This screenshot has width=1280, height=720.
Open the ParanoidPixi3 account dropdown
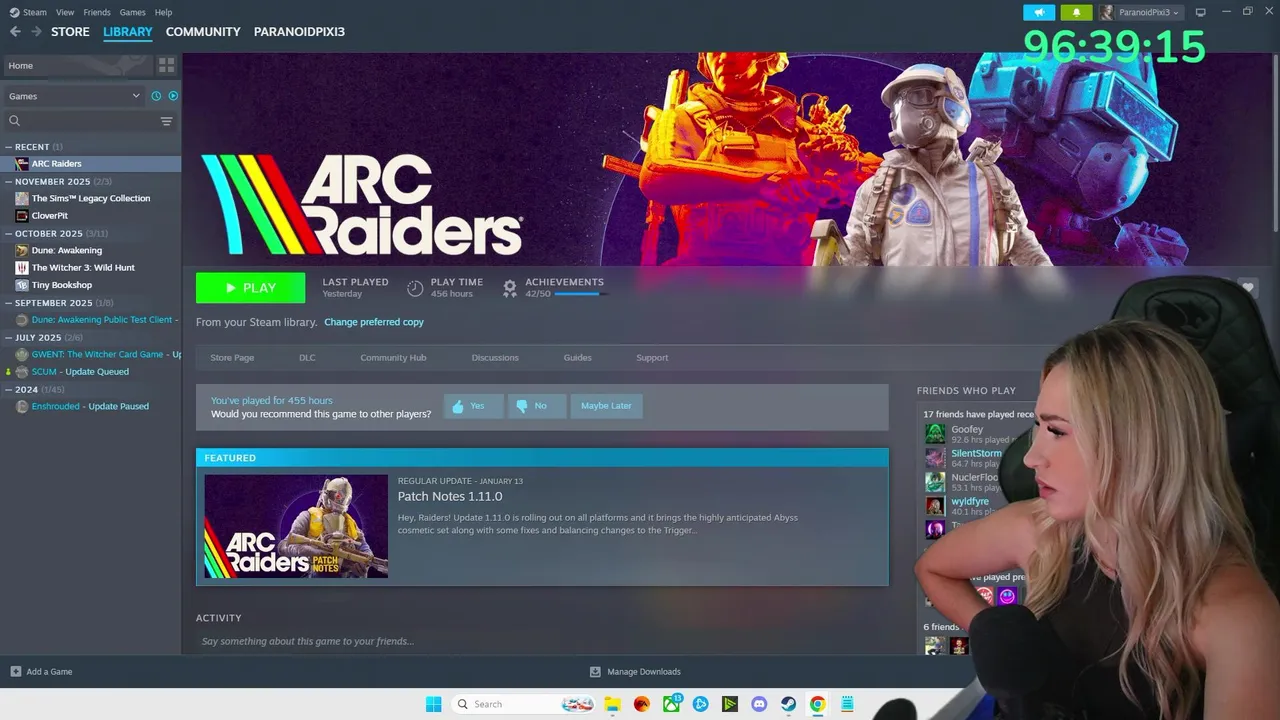pos(1140,12)
